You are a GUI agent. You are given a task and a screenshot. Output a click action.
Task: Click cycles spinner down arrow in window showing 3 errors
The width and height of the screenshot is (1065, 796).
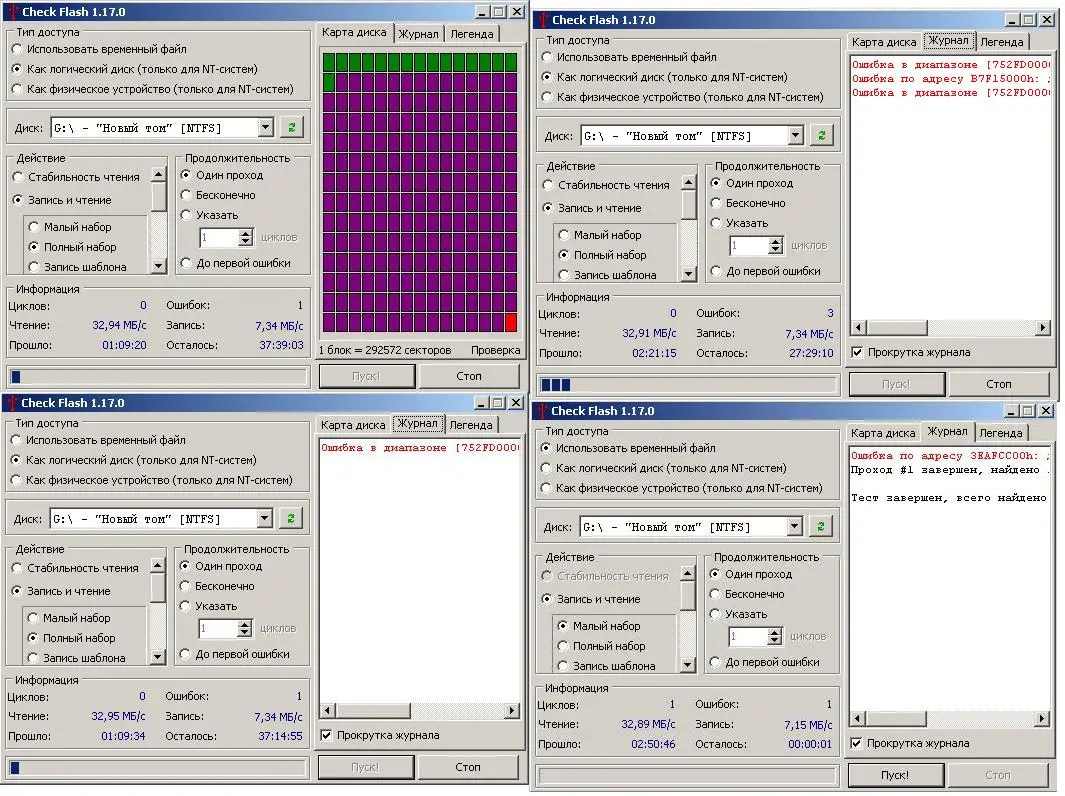tap(776, 250)
